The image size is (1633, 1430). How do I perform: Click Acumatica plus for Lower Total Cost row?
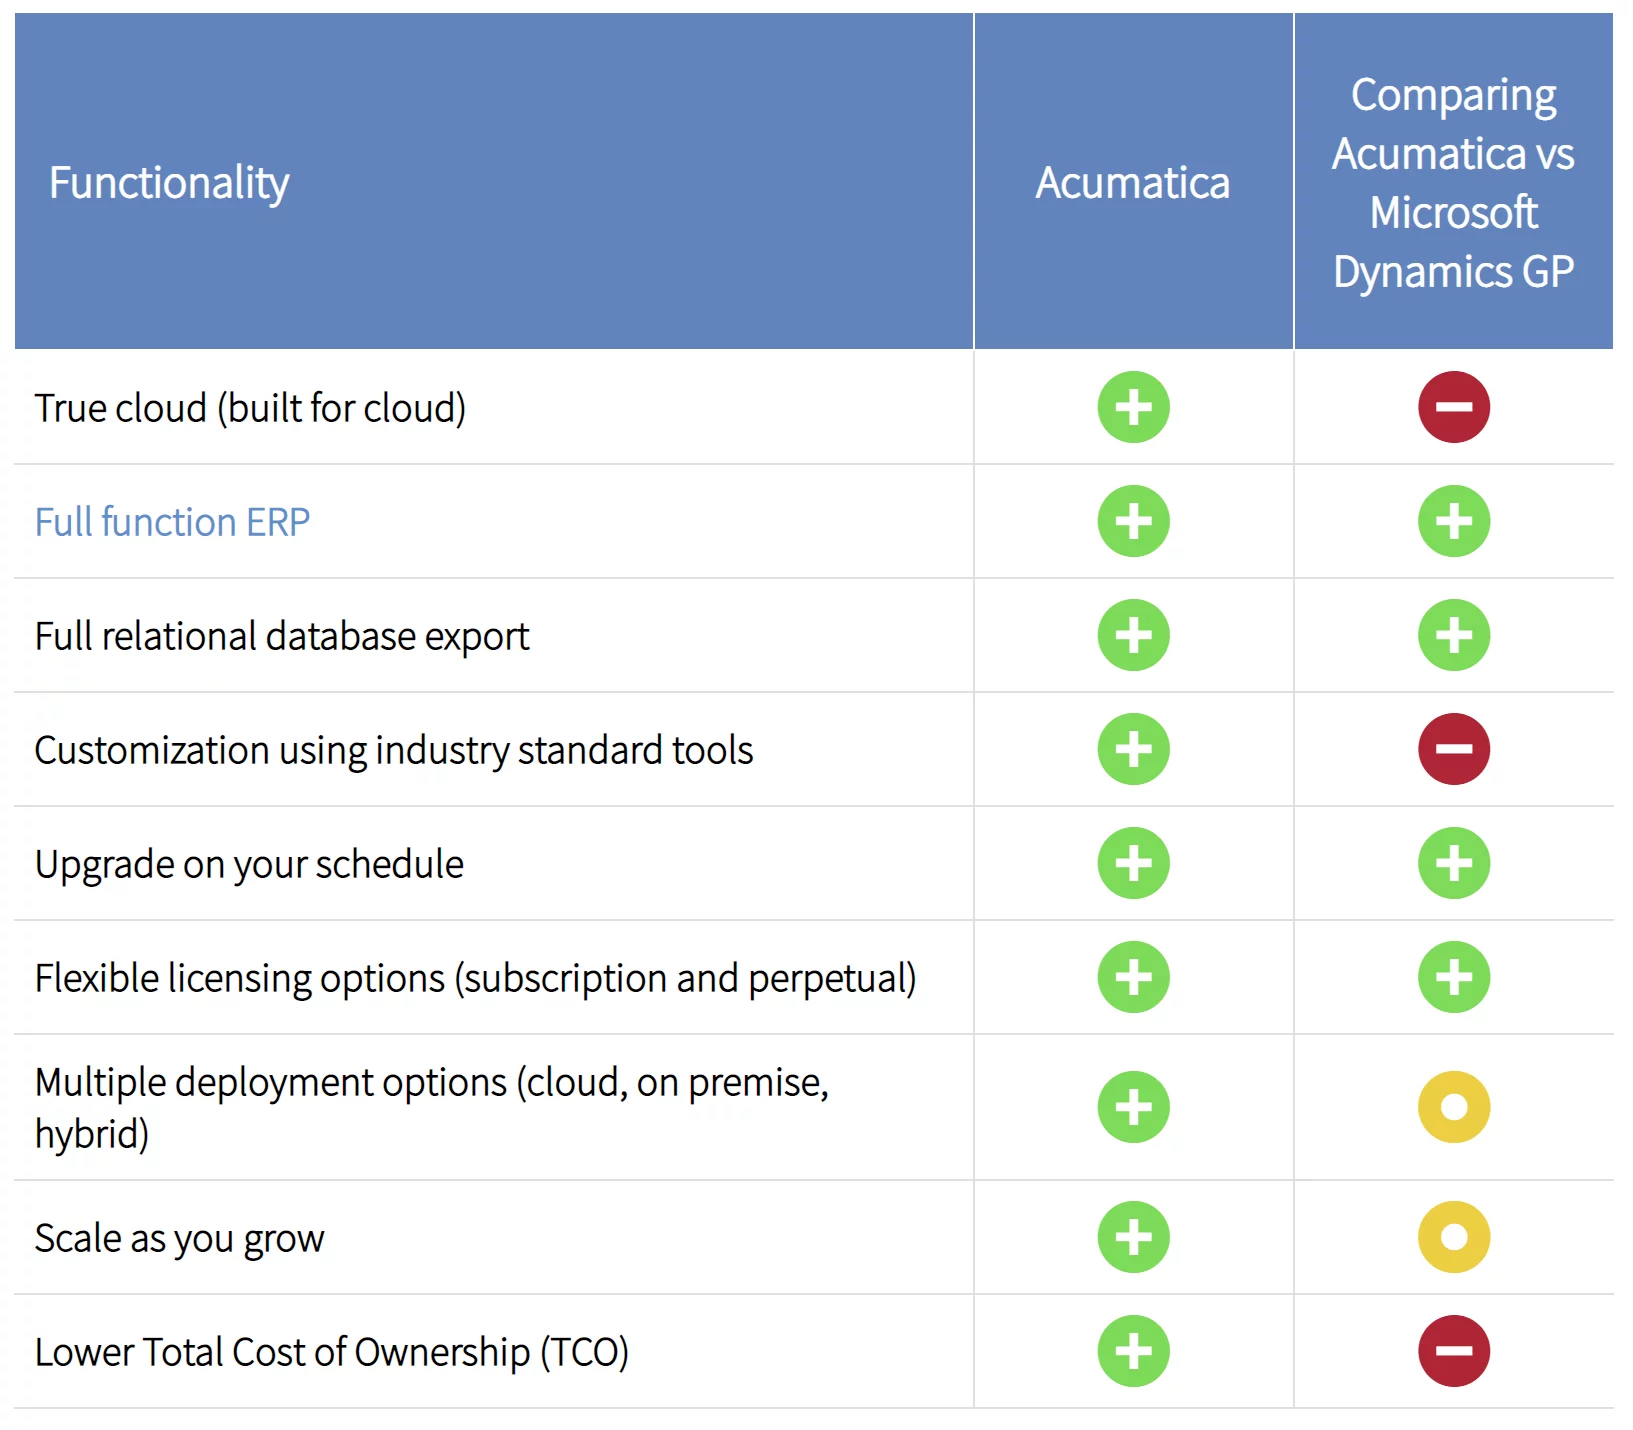[1133, 1351]
